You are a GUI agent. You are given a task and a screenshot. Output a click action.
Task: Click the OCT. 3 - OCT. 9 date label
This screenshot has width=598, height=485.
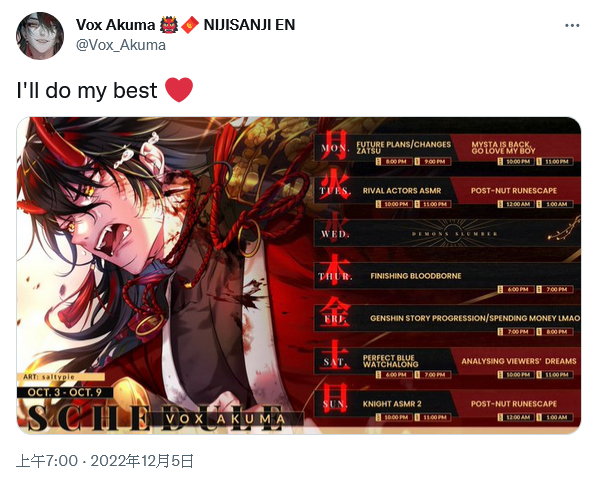coord(64,392)
